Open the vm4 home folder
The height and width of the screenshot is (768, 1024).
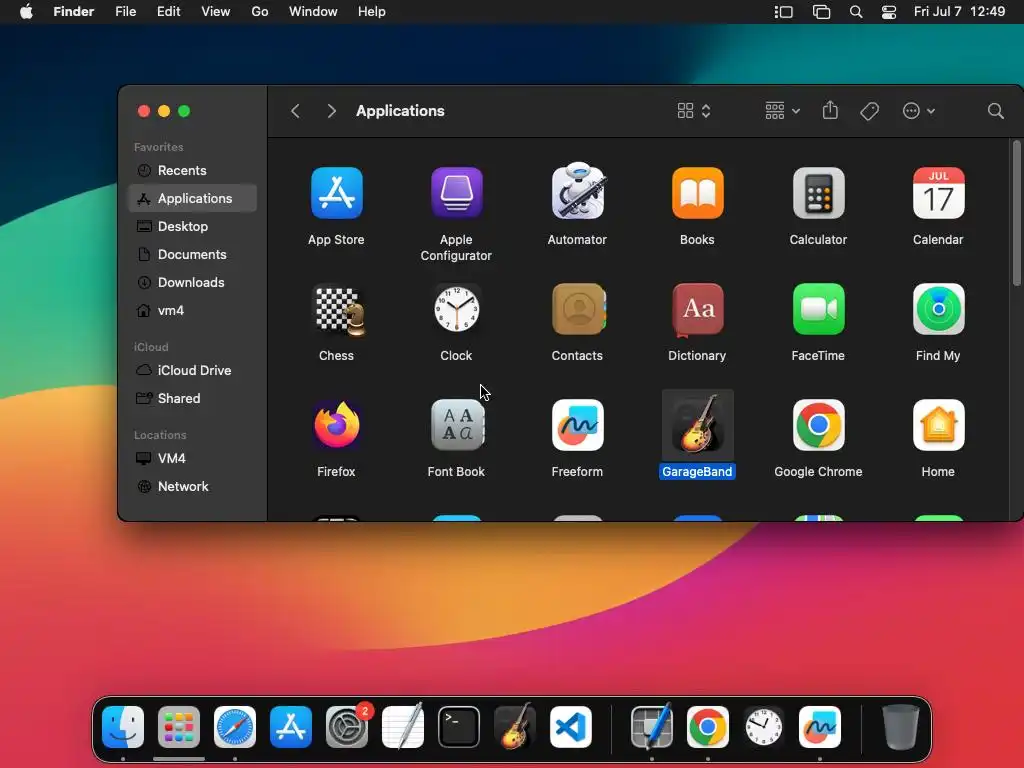[193, 311]
